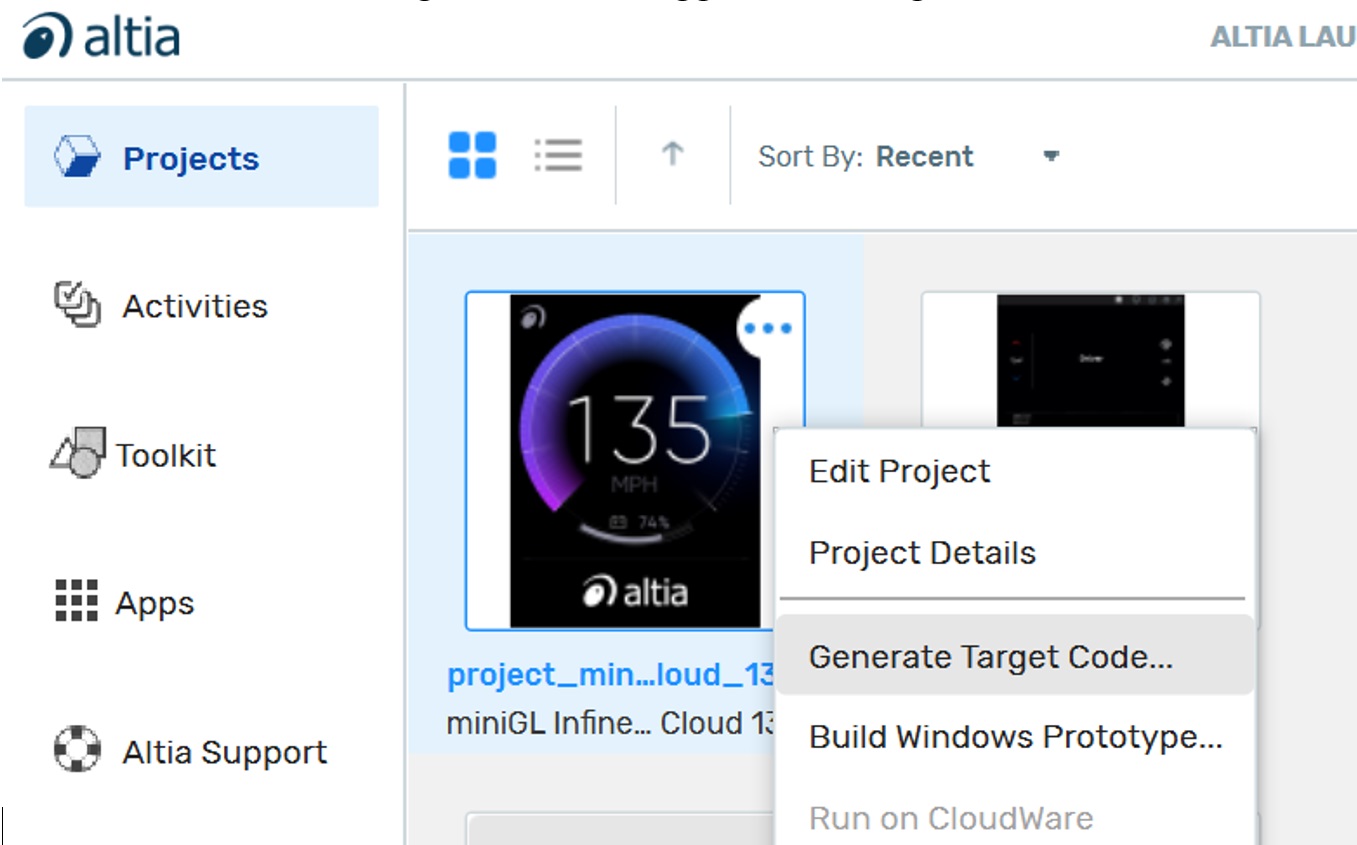Select the 135 MPH project thumbnail

coord(635,461)
